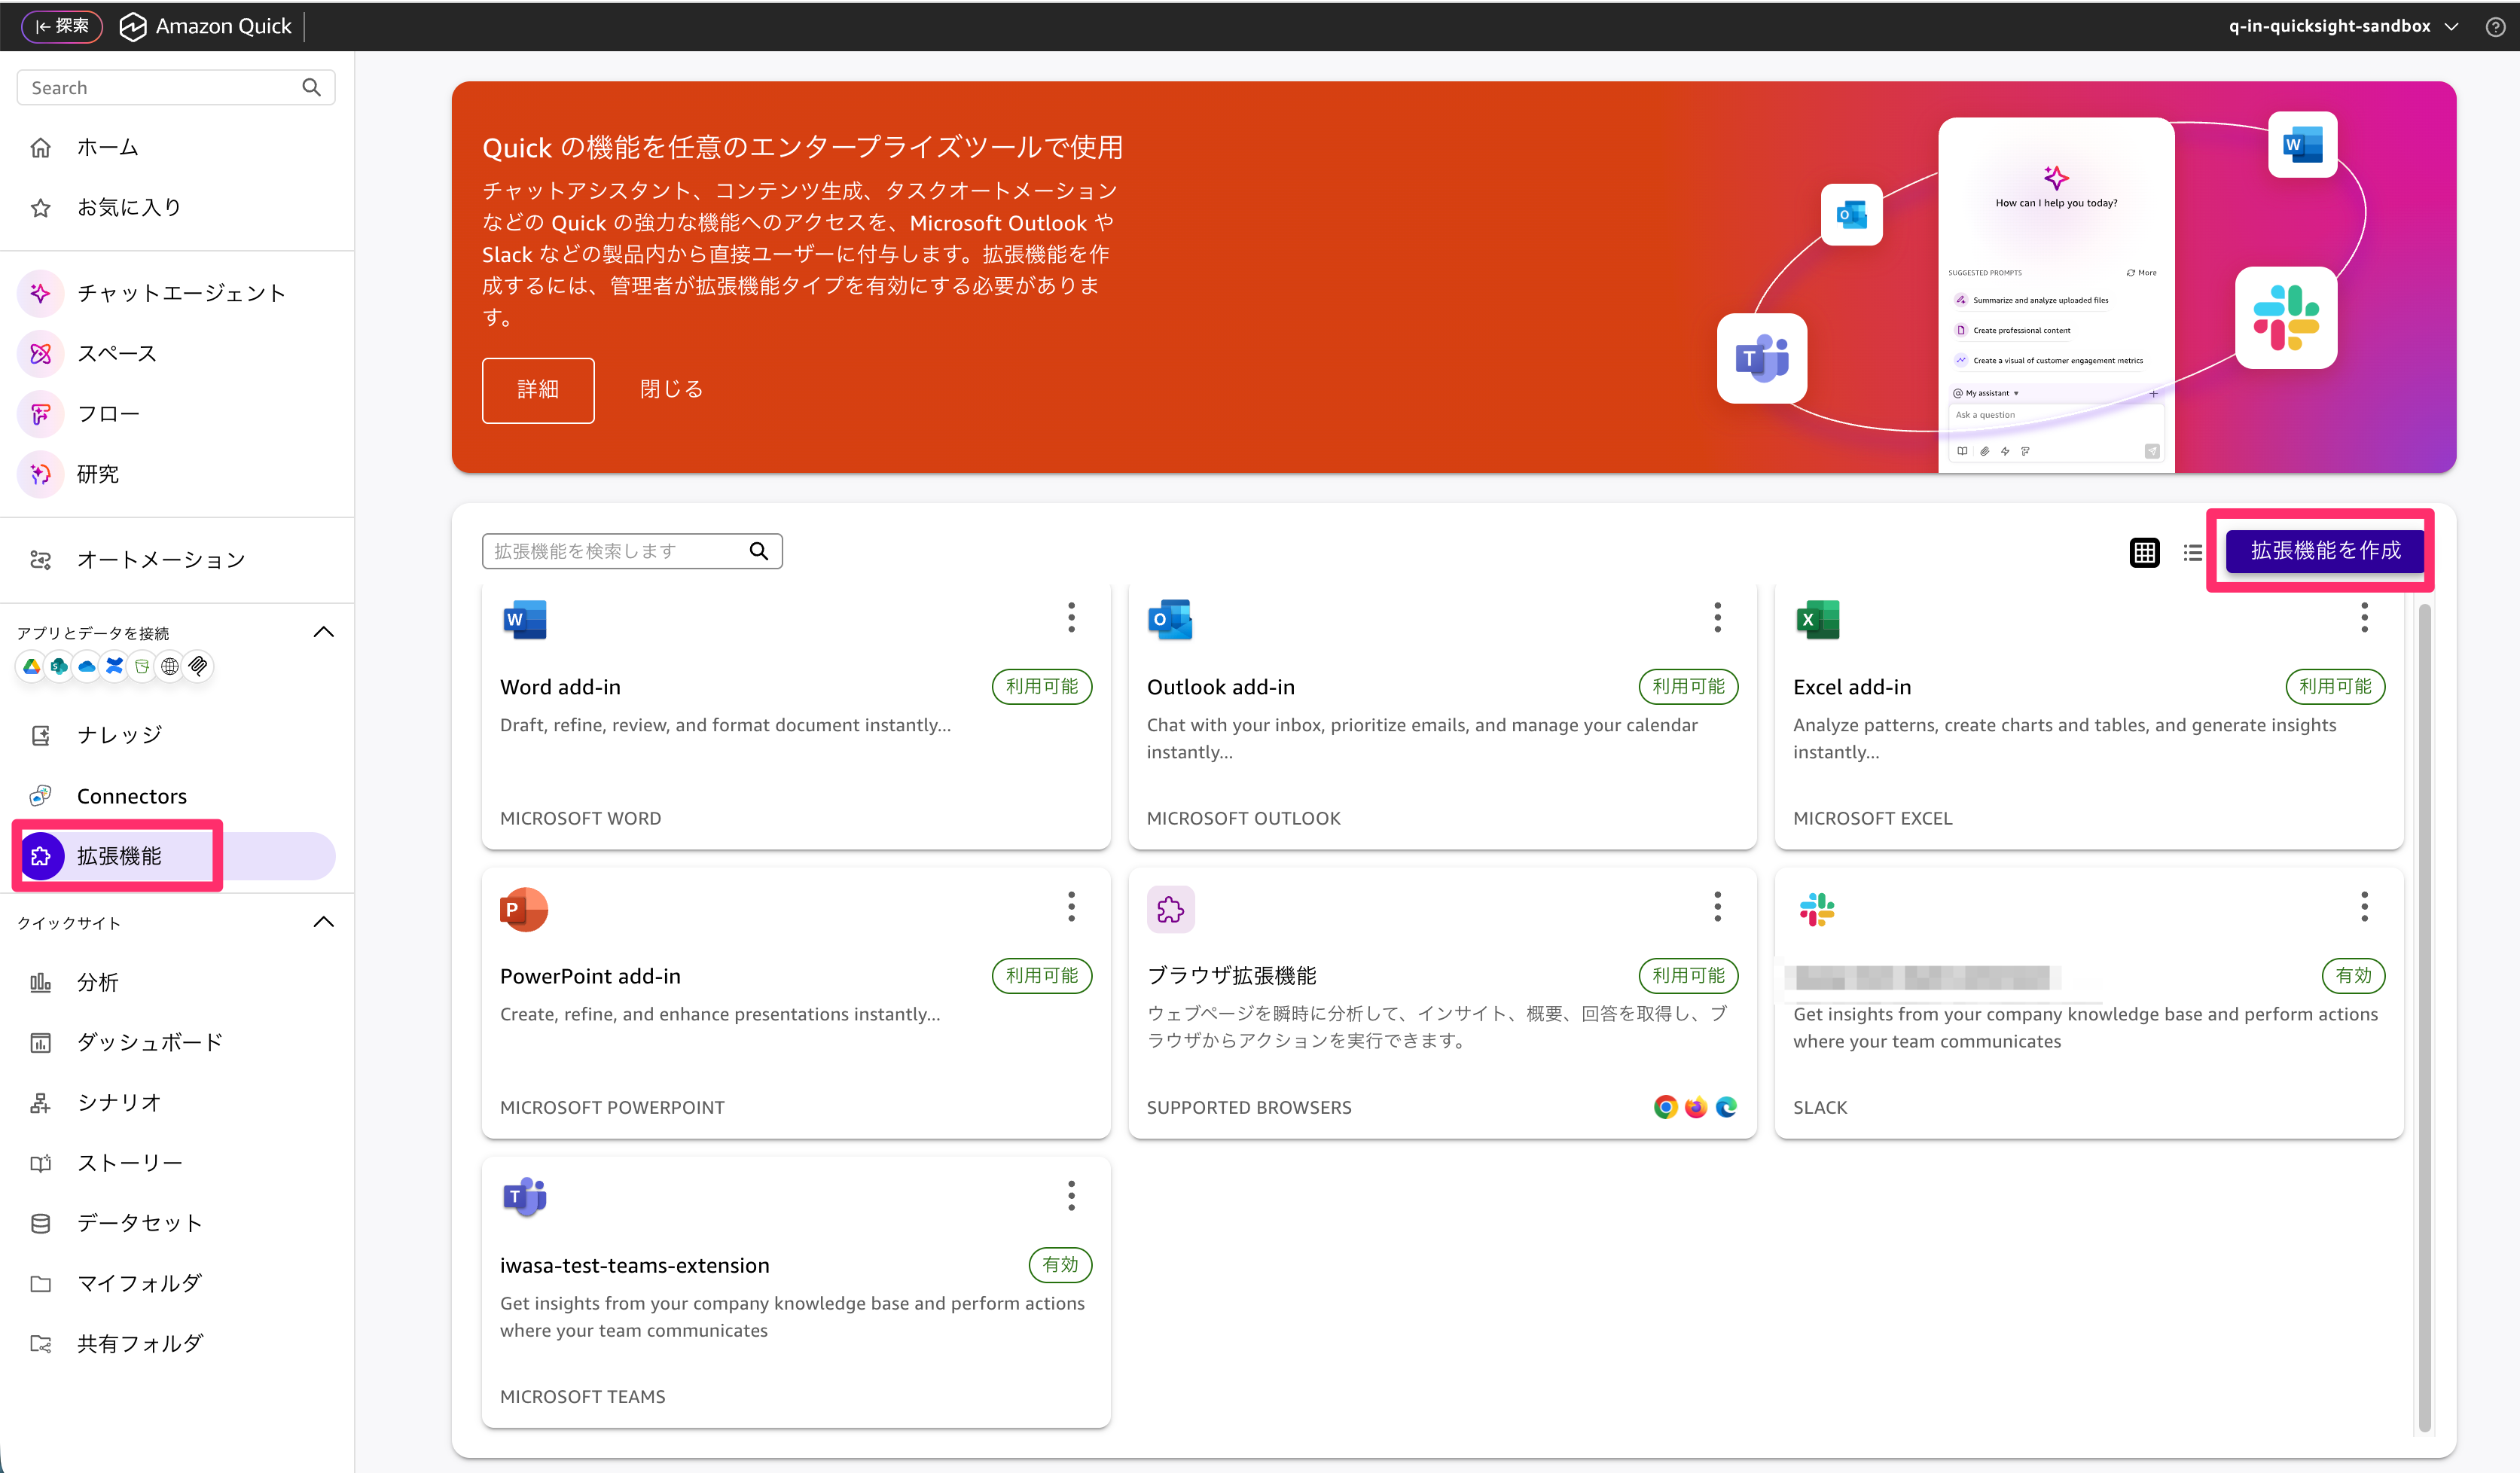Select 拡張機能 in sidebar
The image size is (2520, 1473).
point(178,856)
